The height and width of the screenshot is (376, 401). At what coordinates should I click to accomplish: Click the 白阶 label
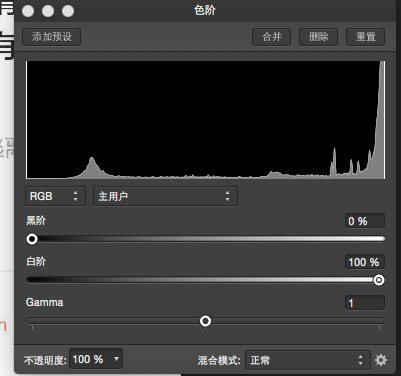pos(36,261)
